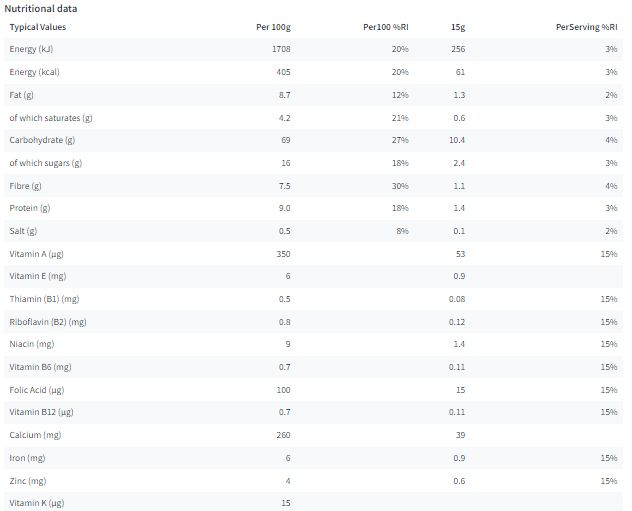Screen dimensions: 632x511
Task: Select the 15g column header
Action: coord(458,27)
